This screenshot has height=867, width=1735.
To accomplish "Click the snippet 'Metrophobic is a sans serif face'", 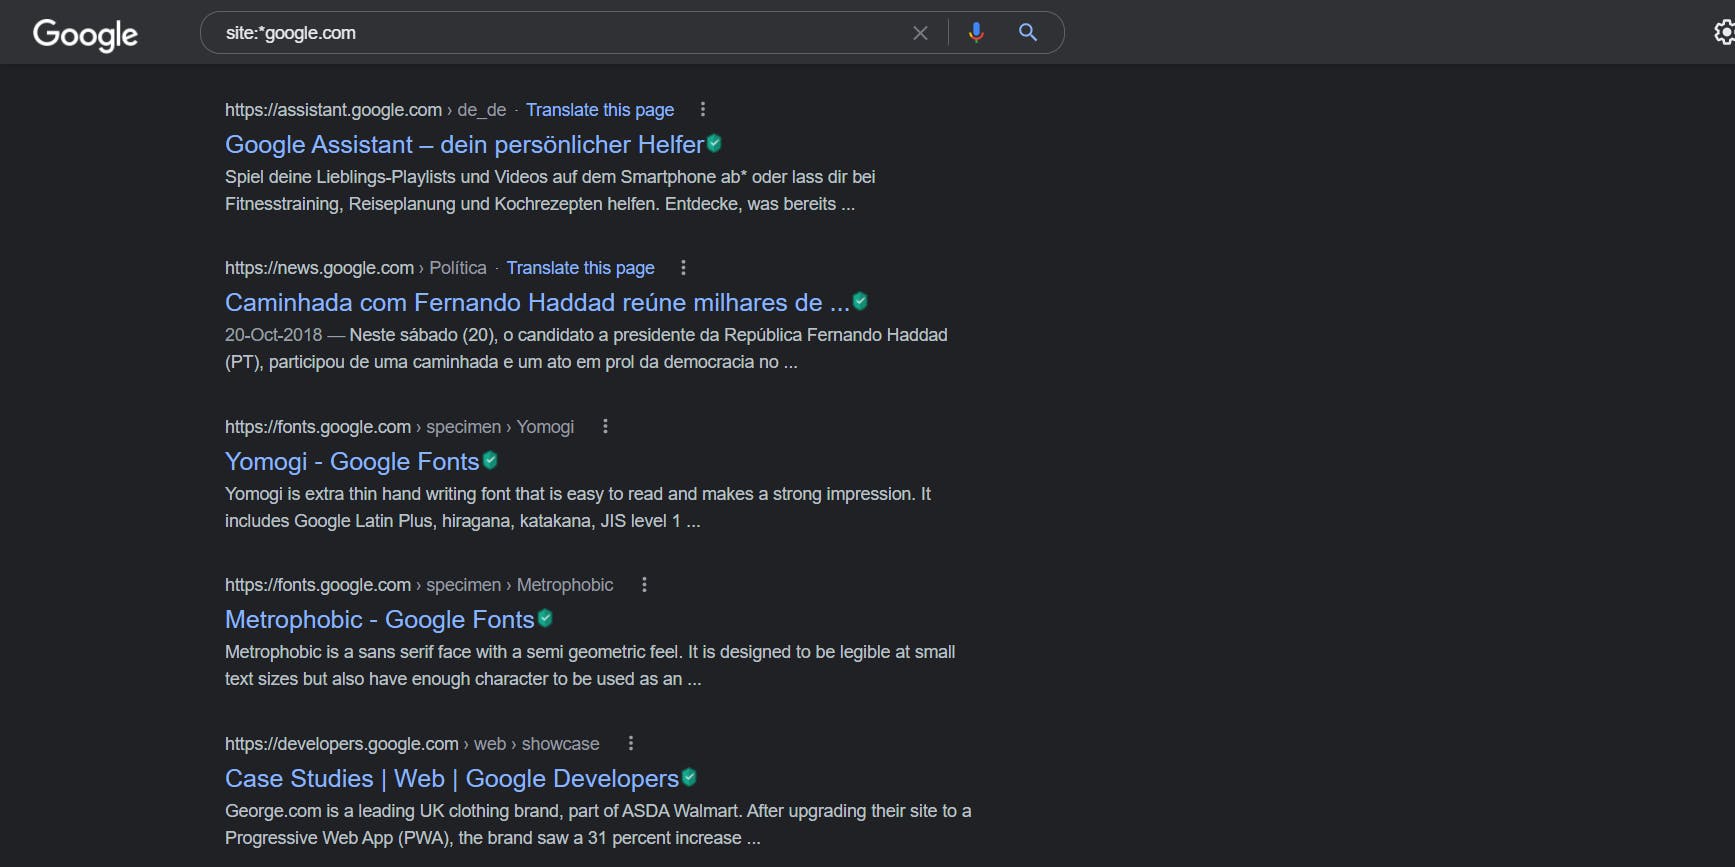I will (590, 665).
